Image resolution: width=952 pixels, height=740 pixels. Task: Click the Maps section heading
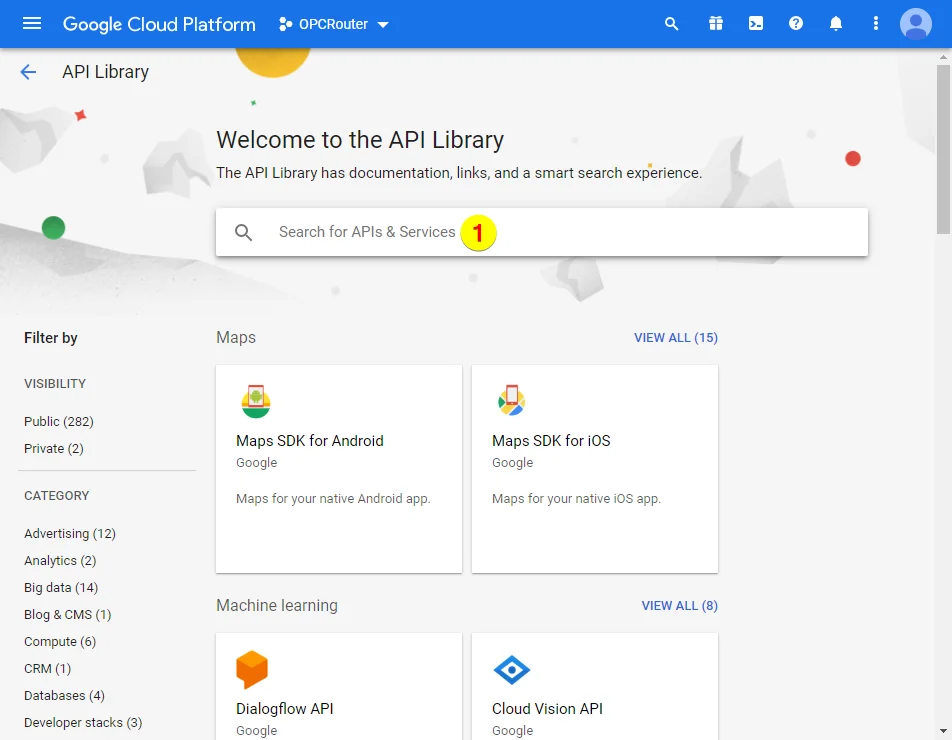pyautogui.click(x=236, y=338)
